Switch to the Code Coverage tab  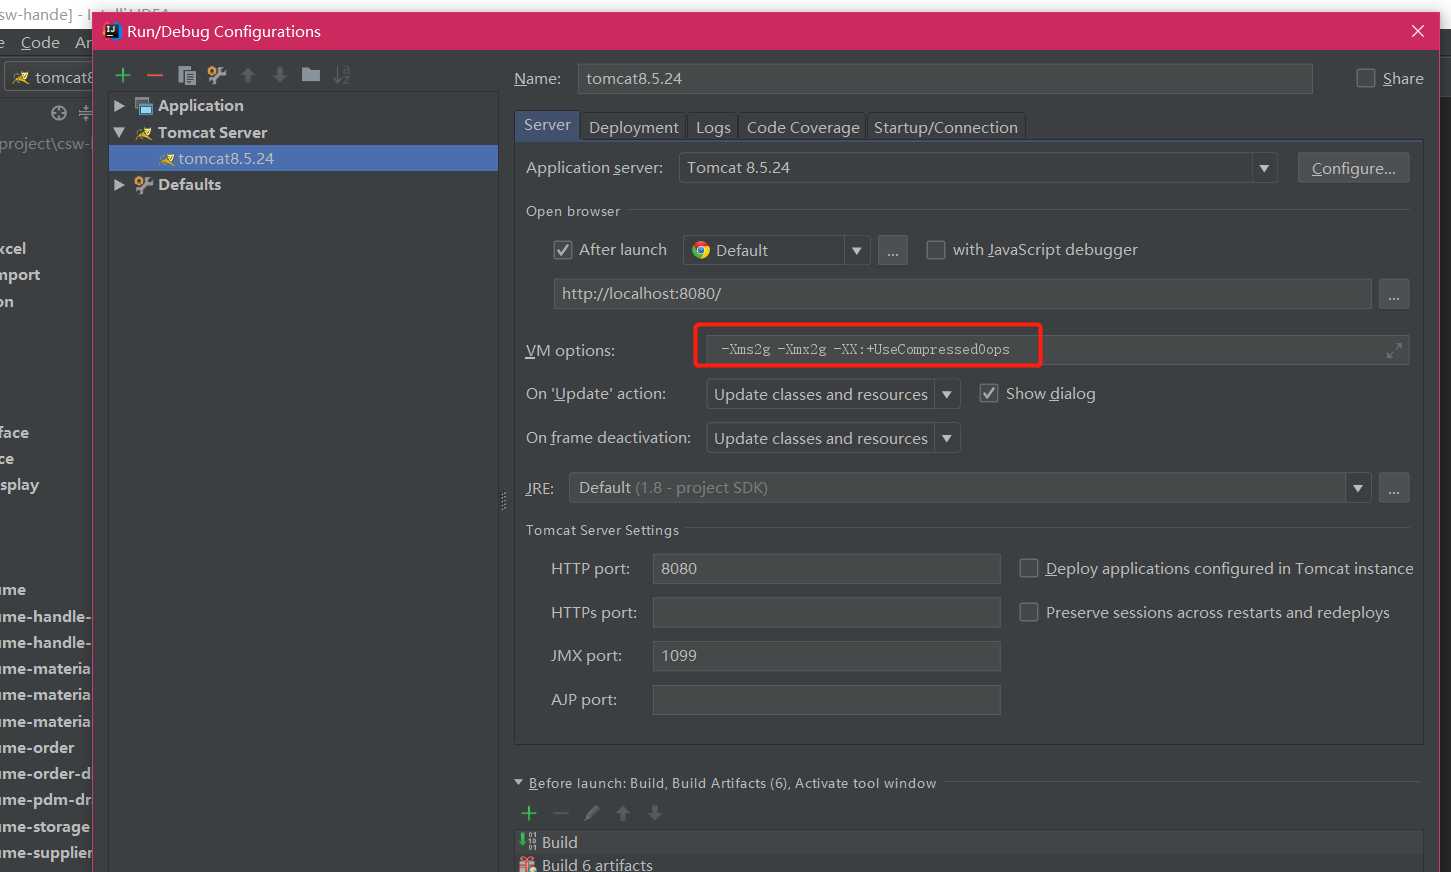(x=803, y=127)
